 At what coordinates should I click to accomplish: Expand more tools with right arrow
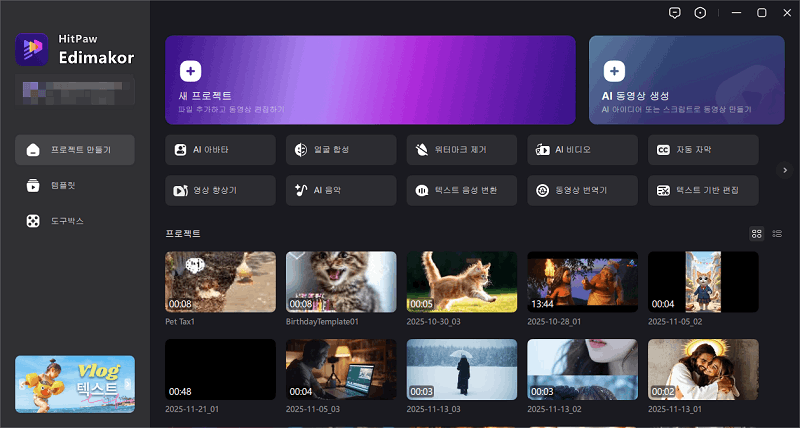(784, 170)
